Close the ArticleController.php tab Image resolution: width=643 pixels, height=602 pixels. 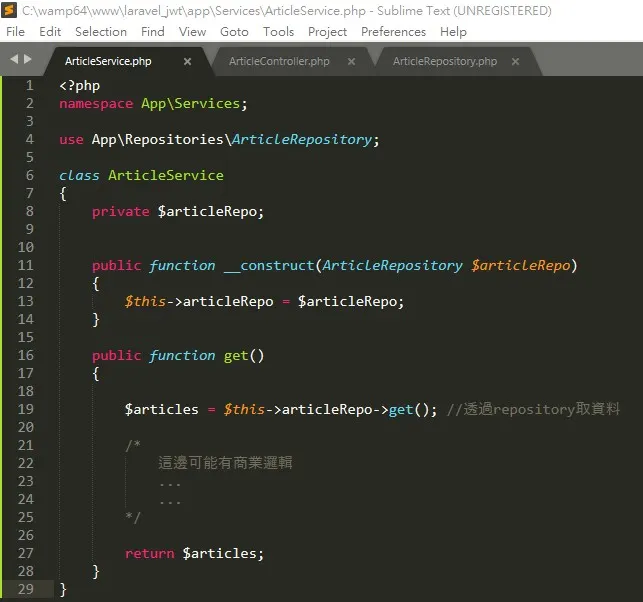click(x=351, y=62)
